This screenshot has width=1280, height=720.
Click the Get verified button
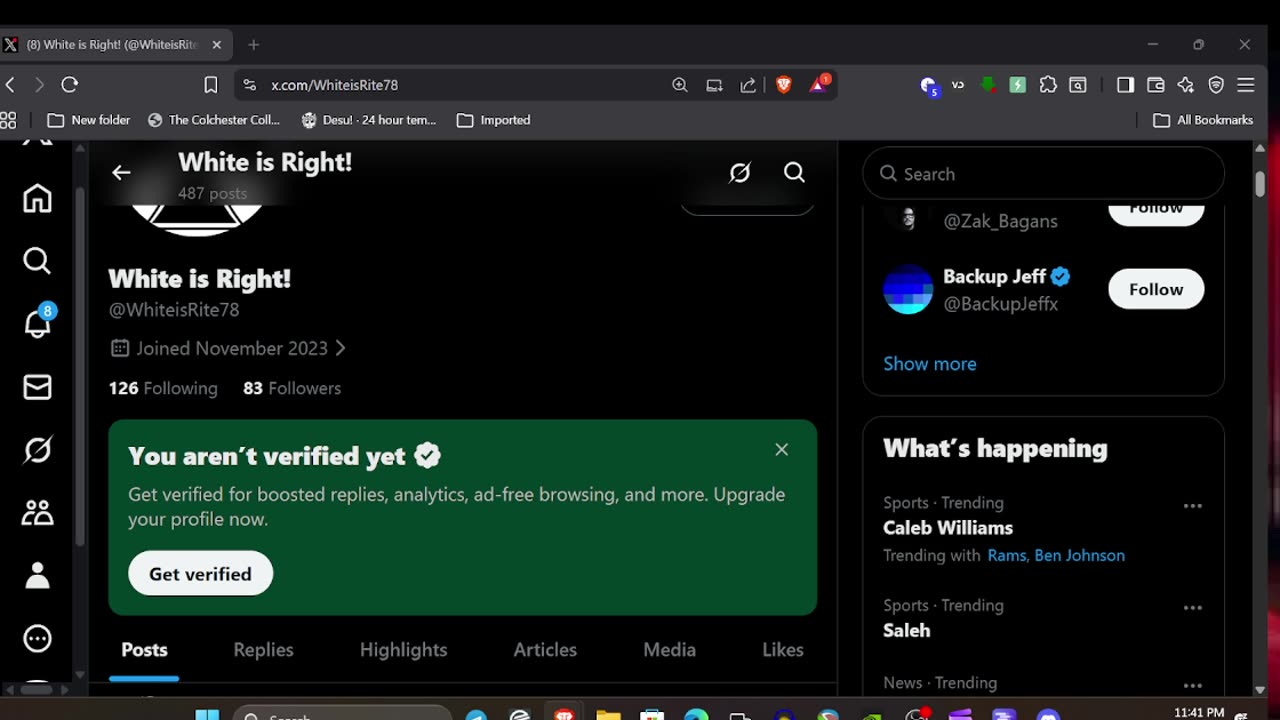click(200, 573)
